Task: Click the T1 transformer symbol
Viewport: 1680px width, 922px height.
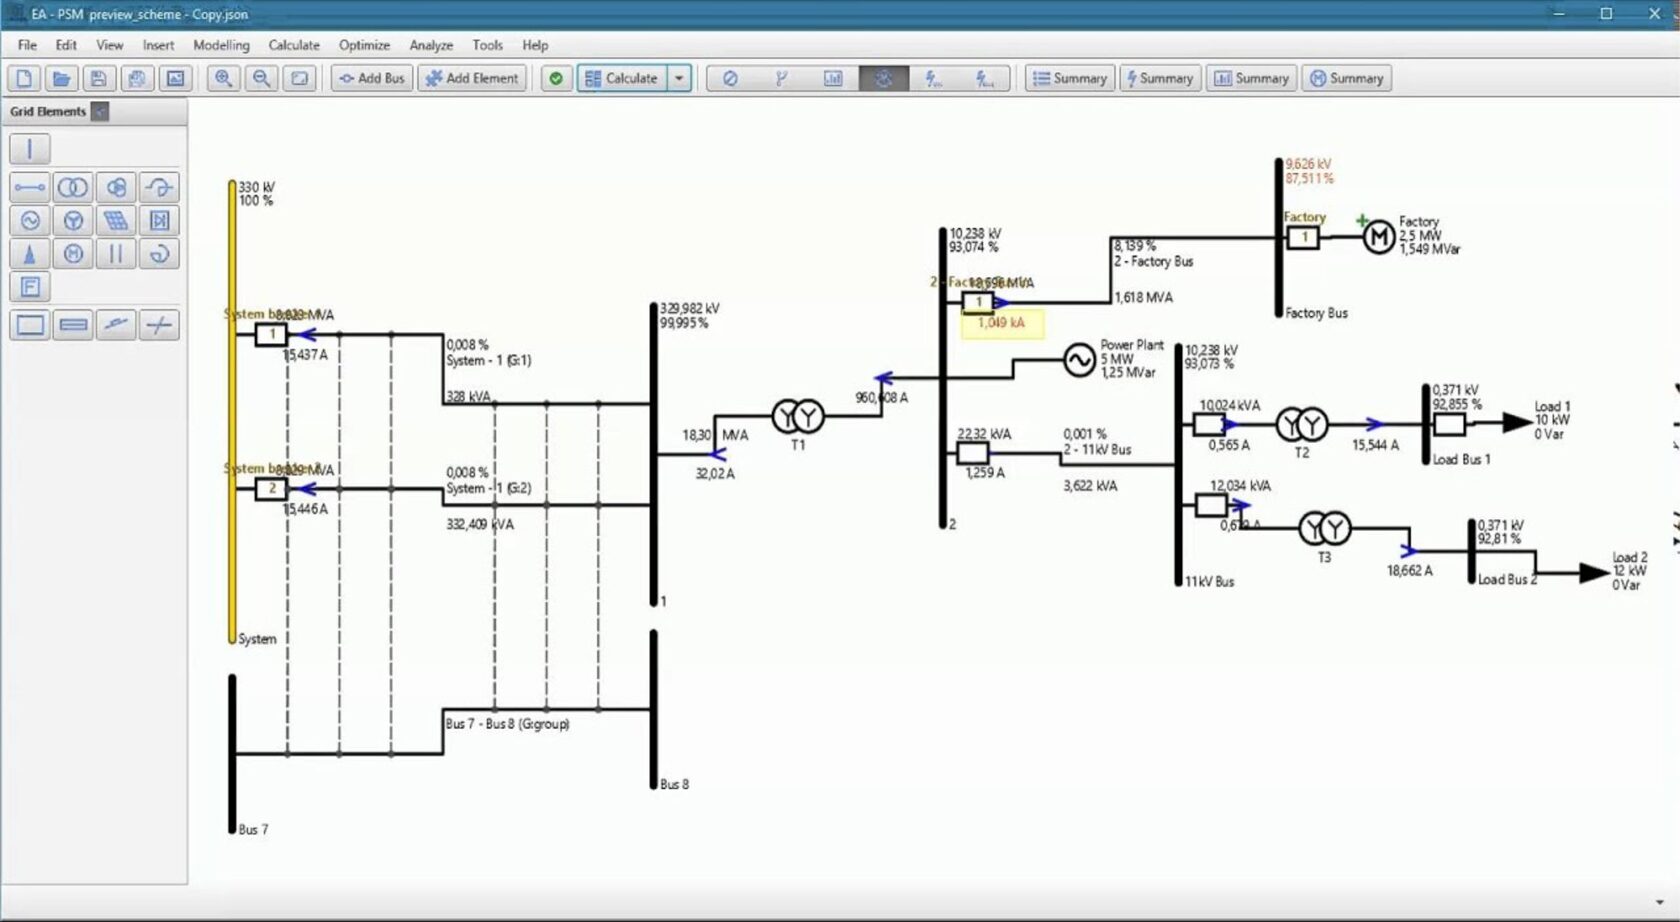Action: coord(798,416)
